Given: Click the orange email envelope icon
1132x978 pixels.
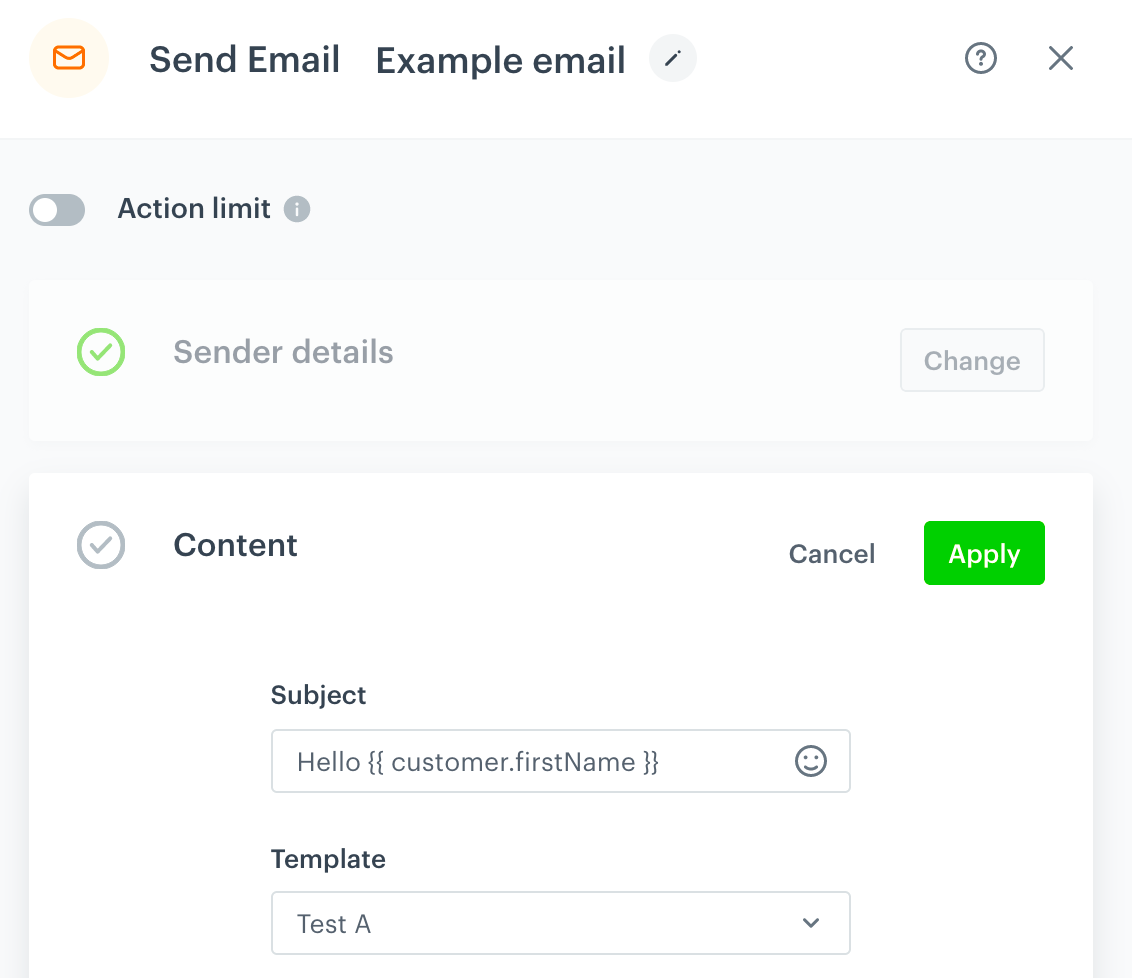Looking at the screenshot, I should (68, 58).
